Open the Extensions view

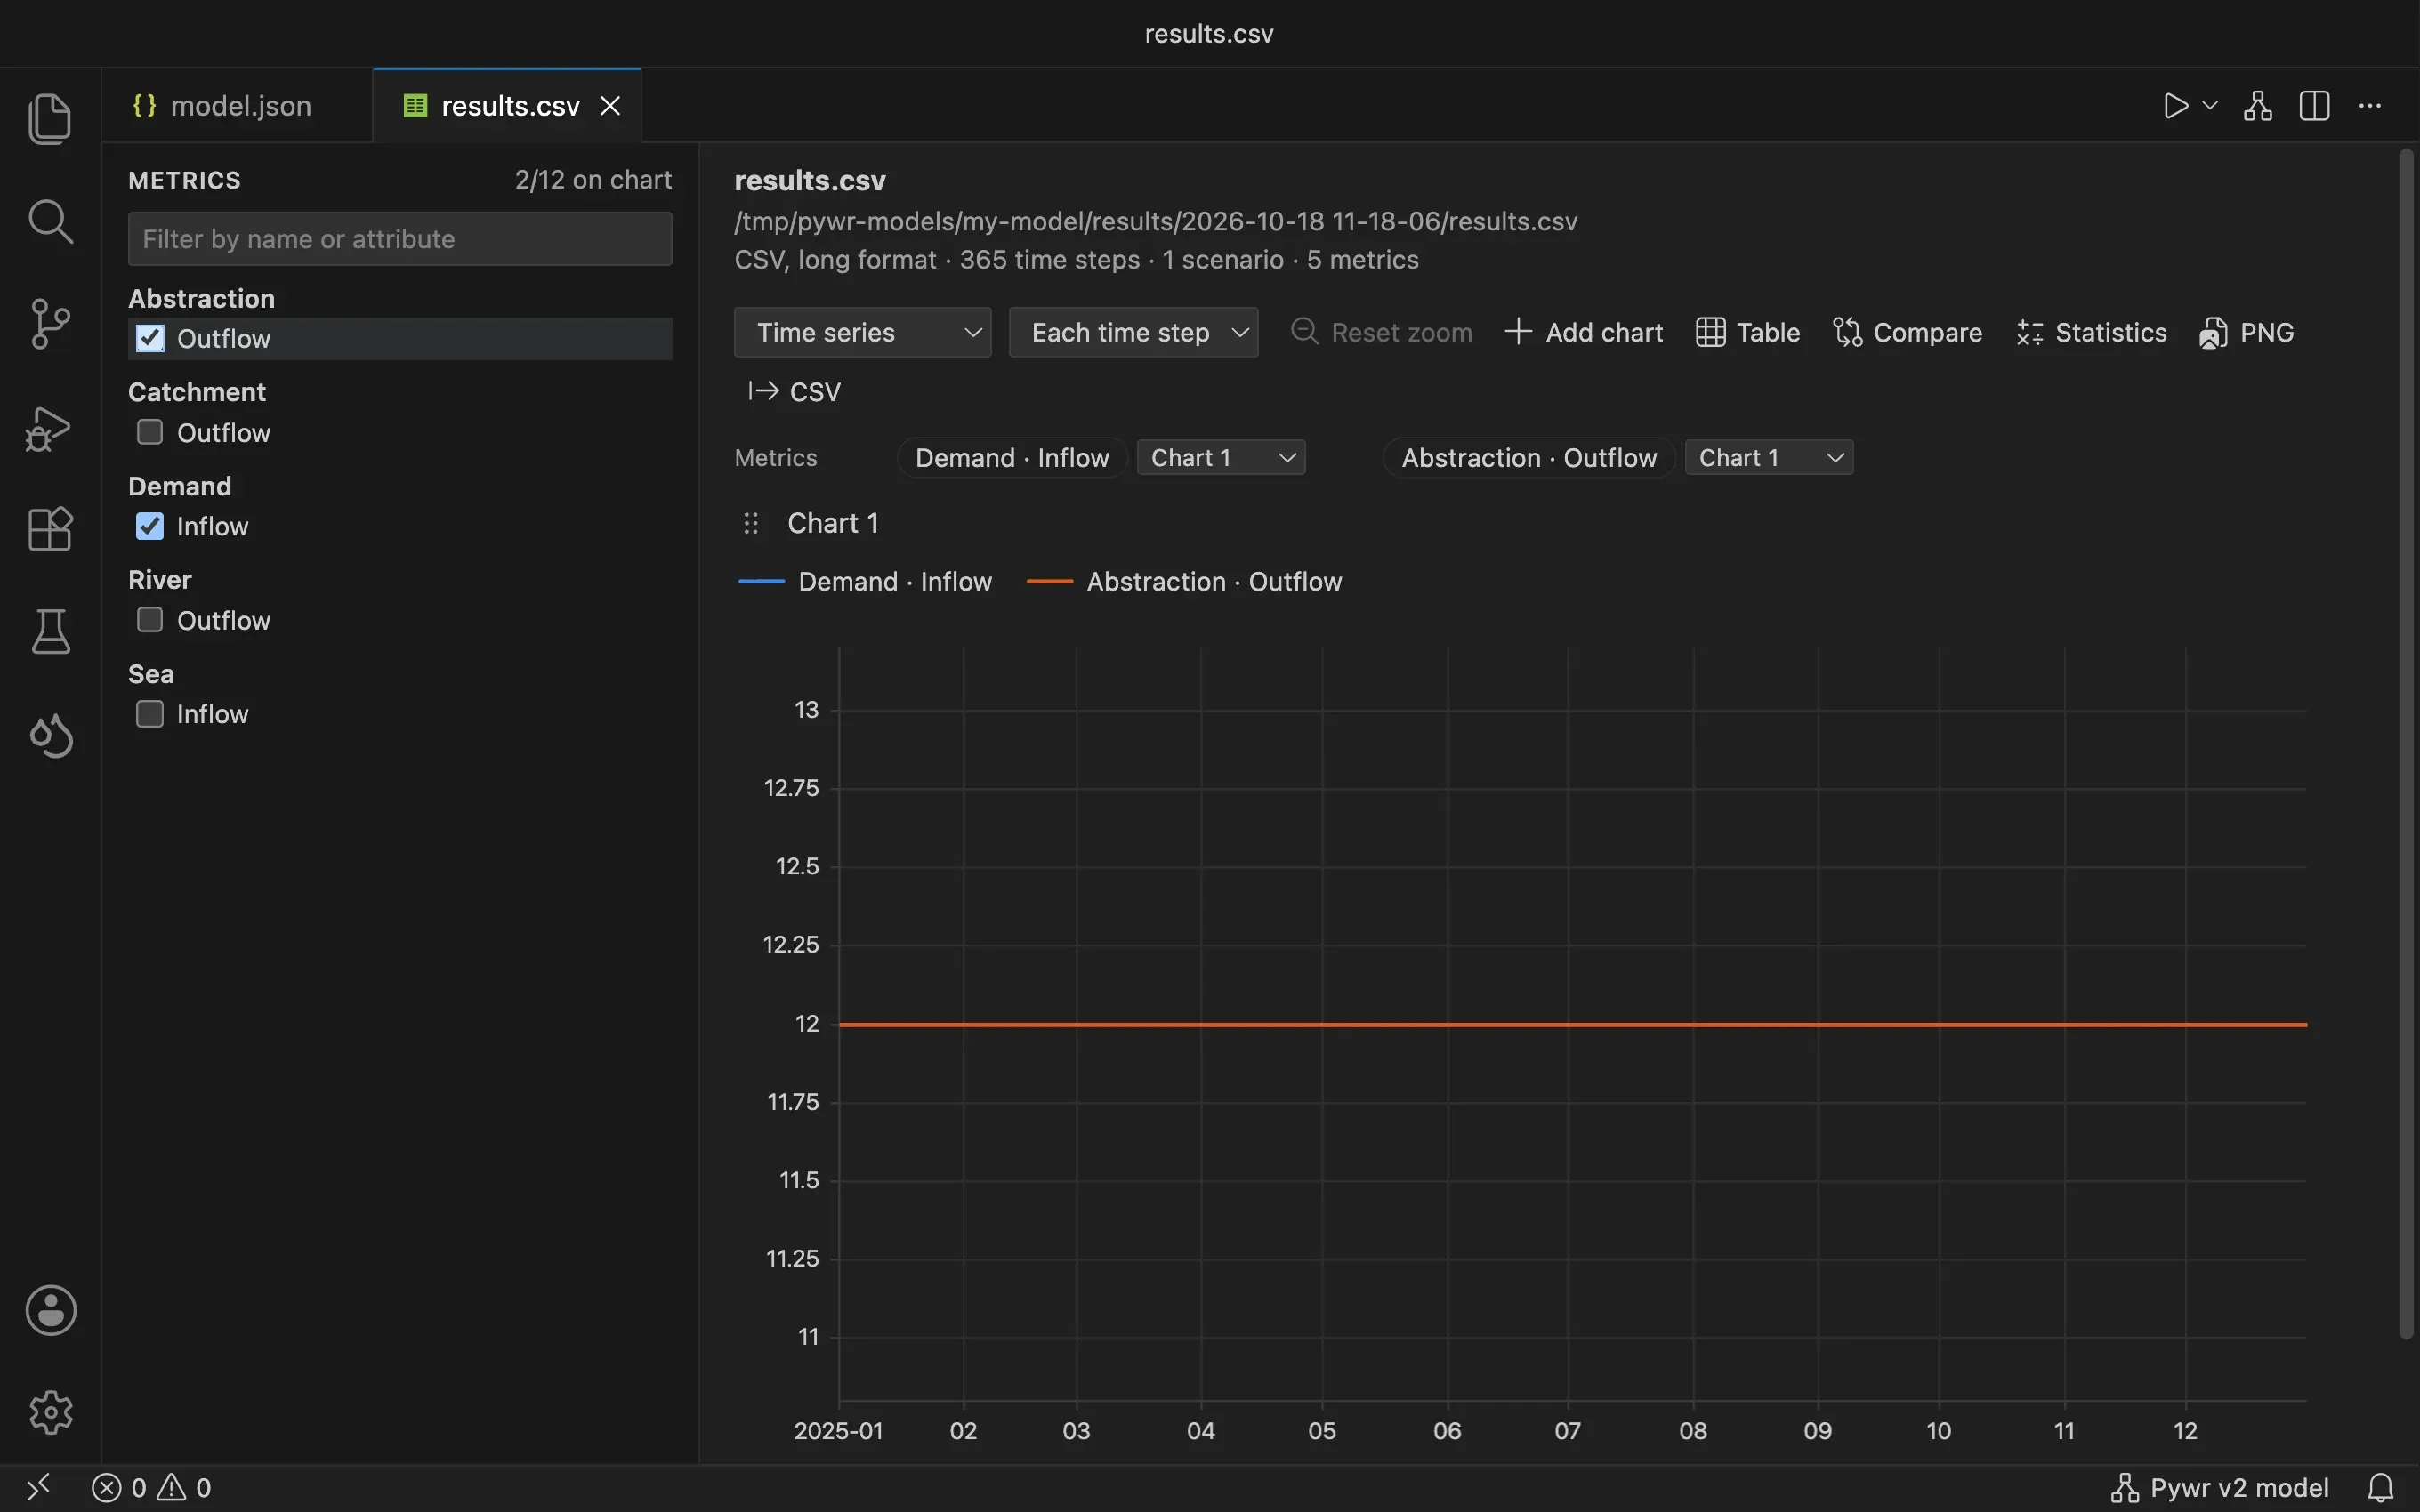[50, 529]
